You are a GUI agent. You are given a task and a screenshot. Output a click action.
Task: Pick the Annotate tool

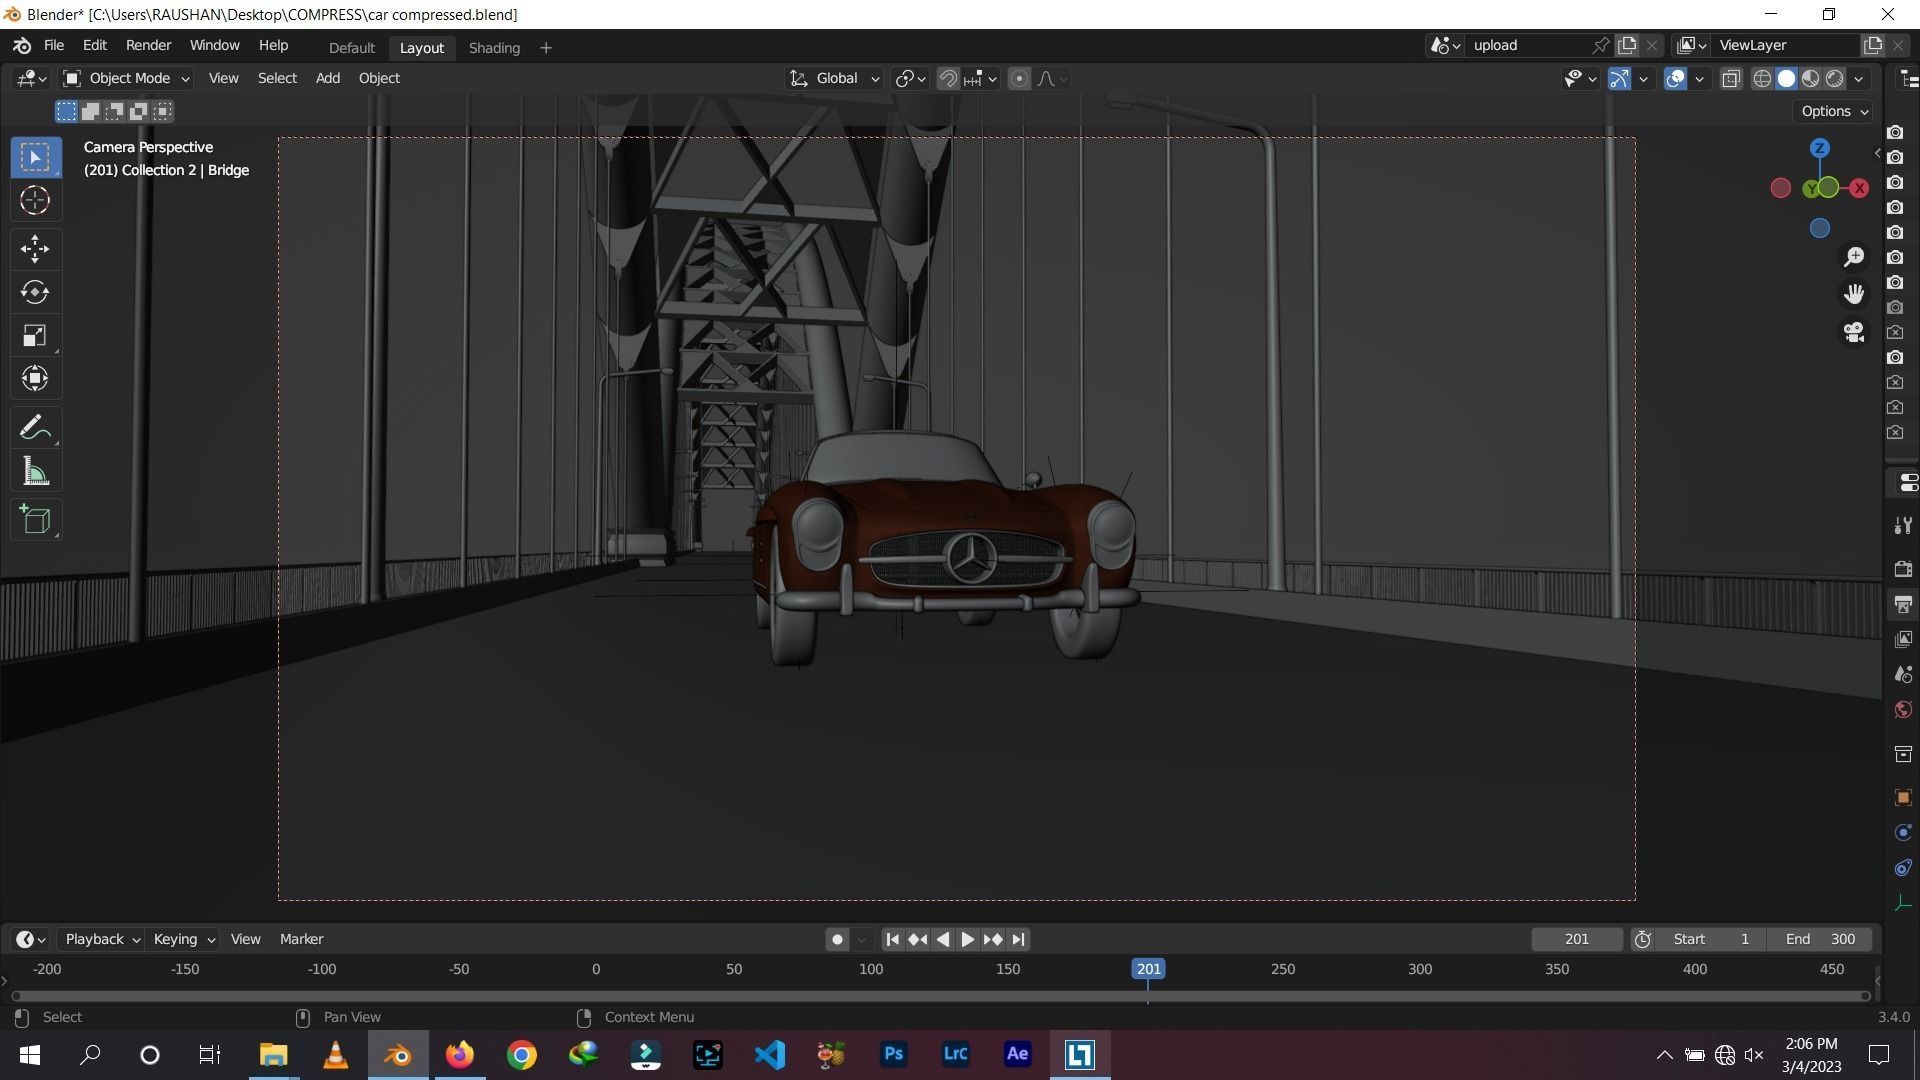[x=35, y=426]
